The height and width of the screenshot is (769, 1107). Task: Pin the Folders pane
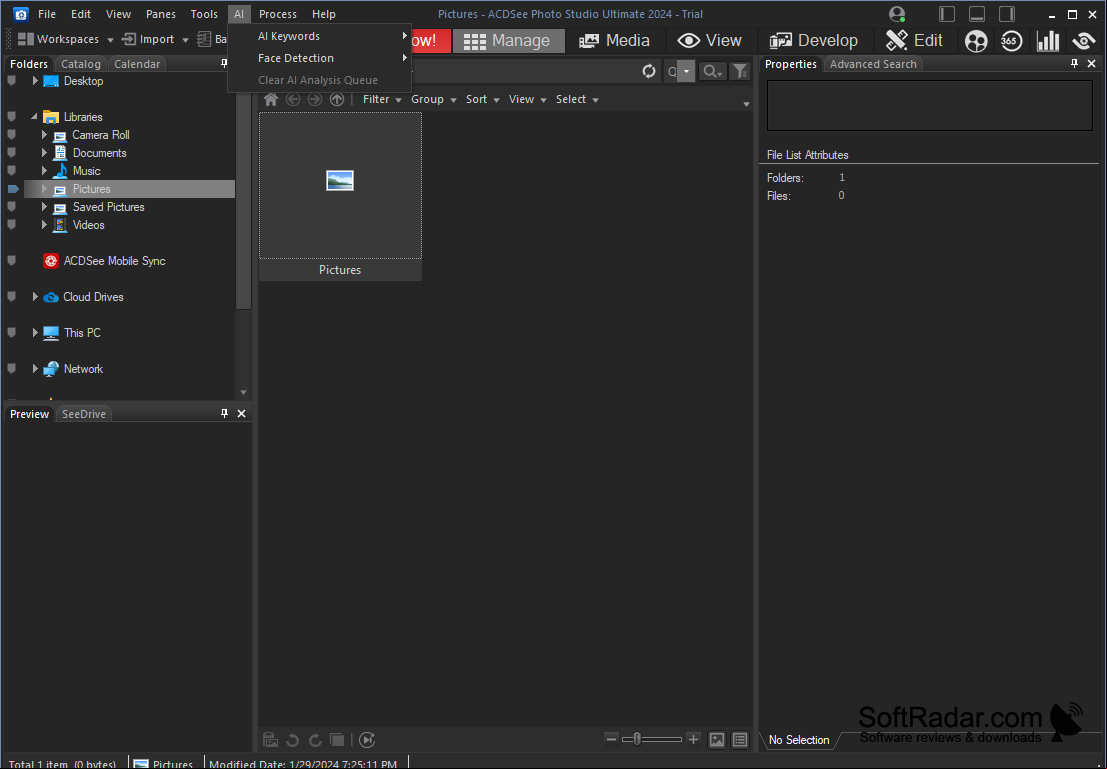click(x=225, y=64)
